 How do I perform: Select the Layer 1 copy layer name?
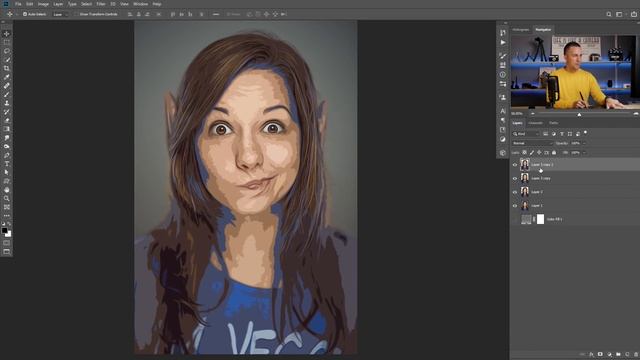point(541,178)
